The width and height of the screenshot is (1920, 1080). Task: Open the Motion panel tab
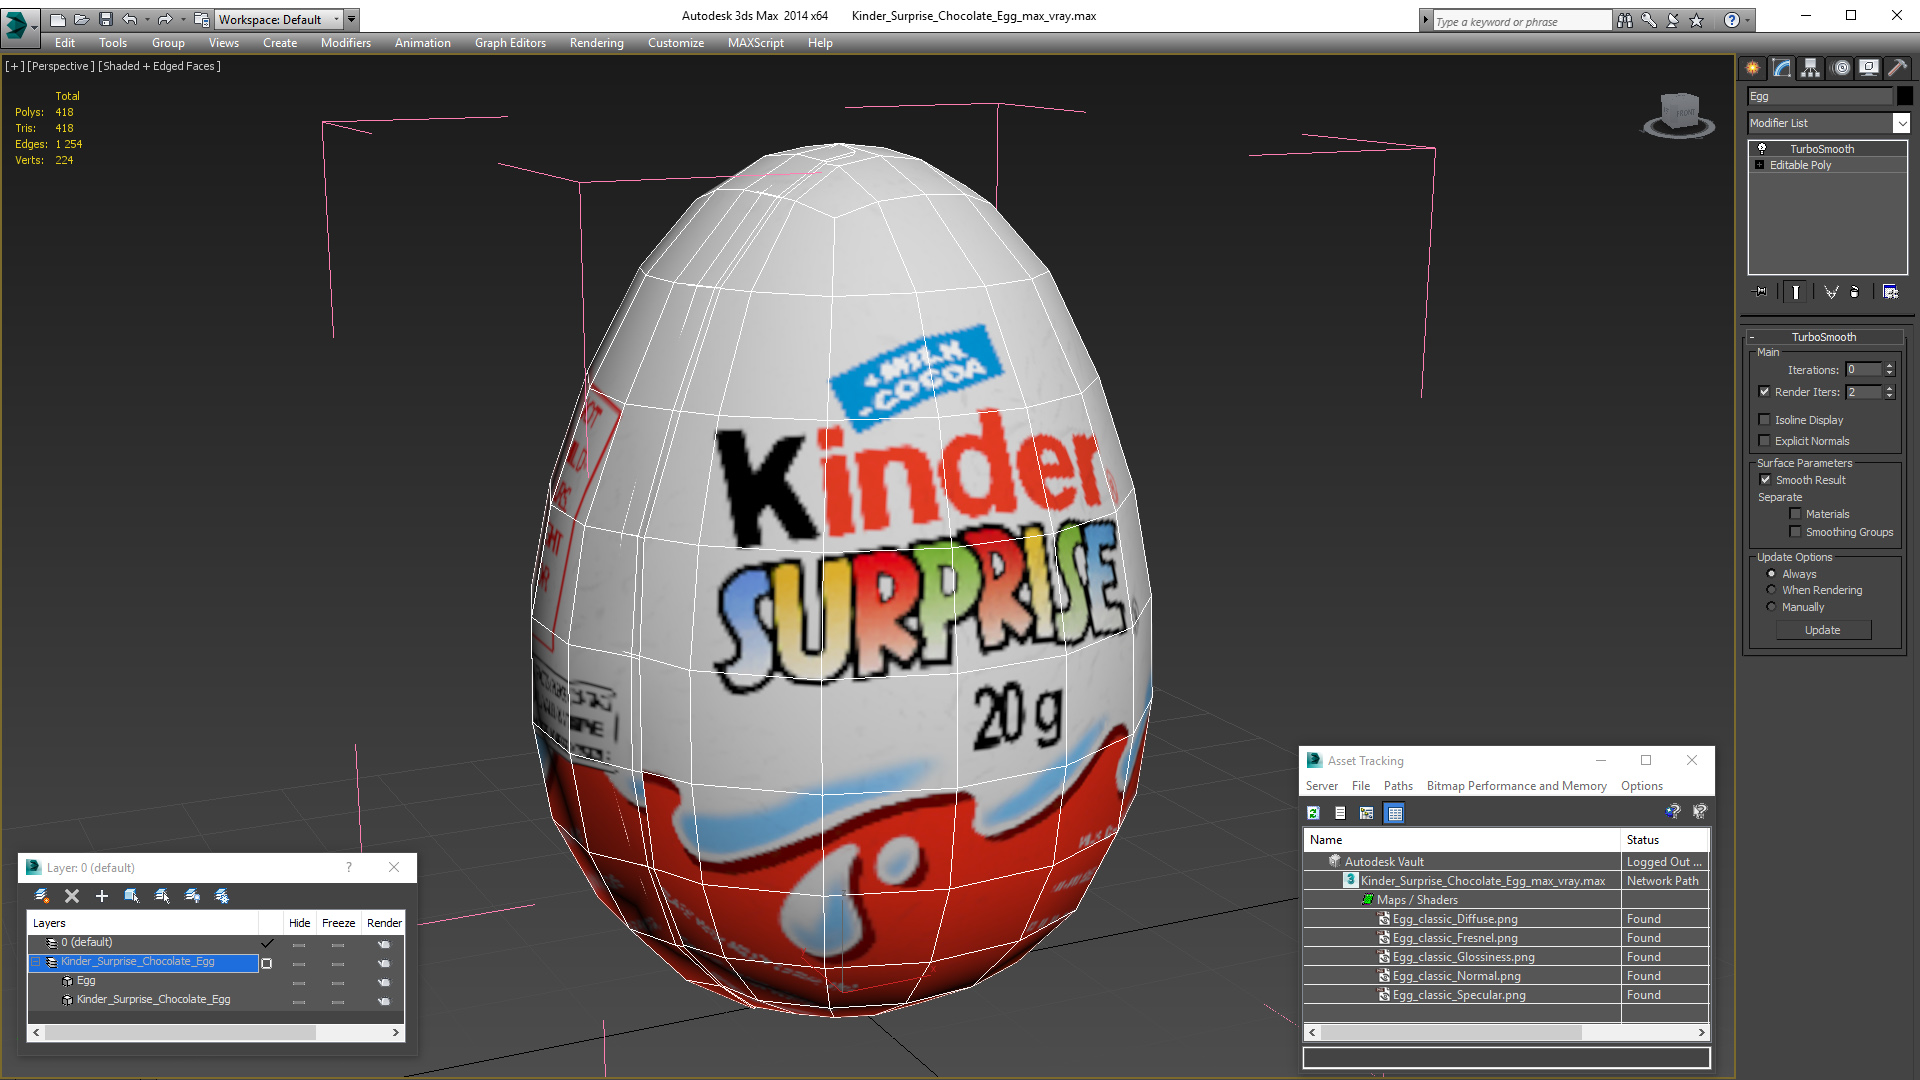pos(1840,68)
